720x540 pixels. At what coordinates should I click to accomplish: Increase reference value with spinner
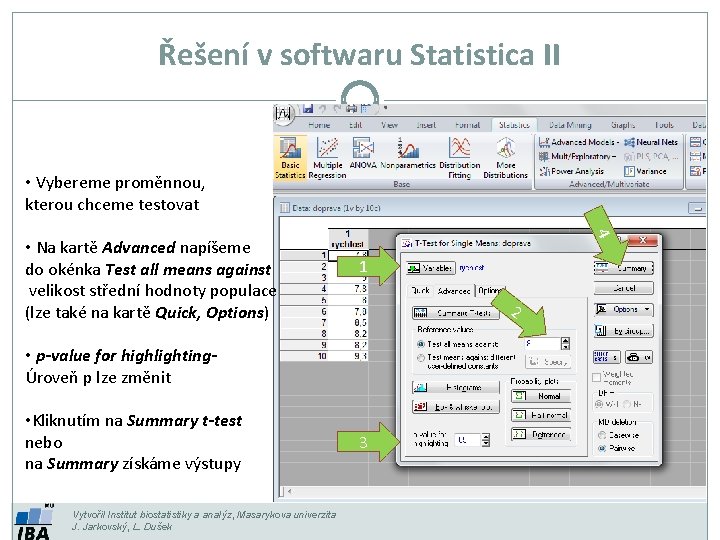pos(566,340)
